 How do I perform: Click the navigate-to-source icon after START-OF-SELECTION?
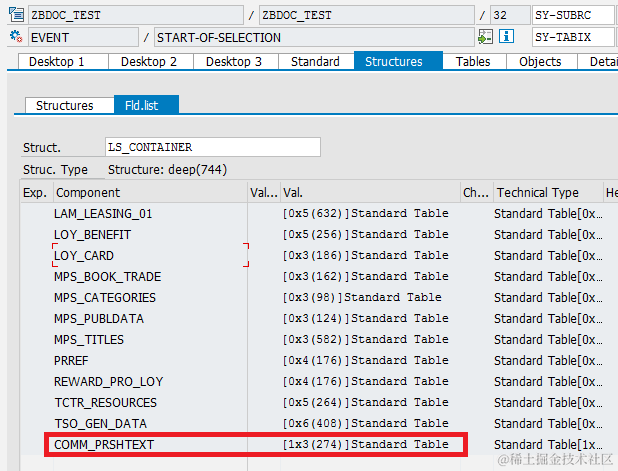tap(485, 37)
